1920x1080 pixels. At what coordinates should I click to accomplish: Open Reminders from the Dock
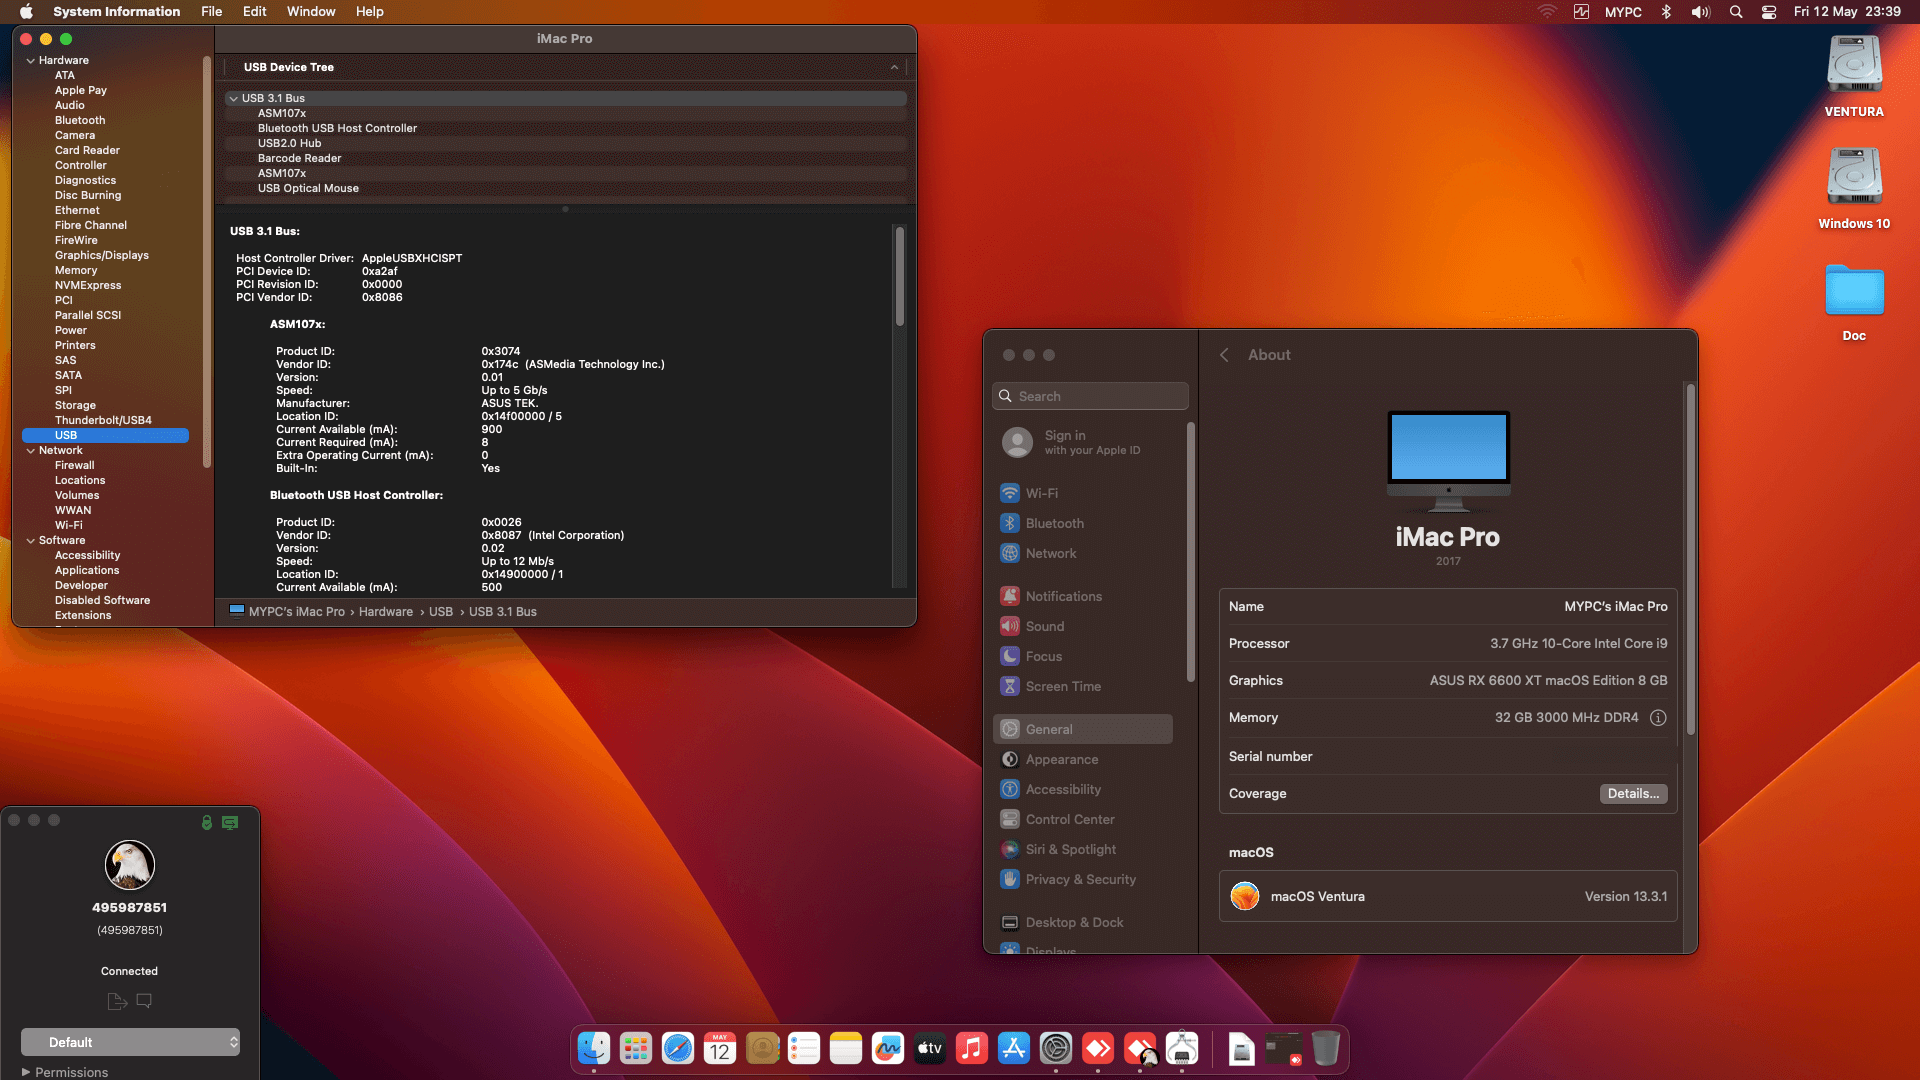(x=804, y=1048)
